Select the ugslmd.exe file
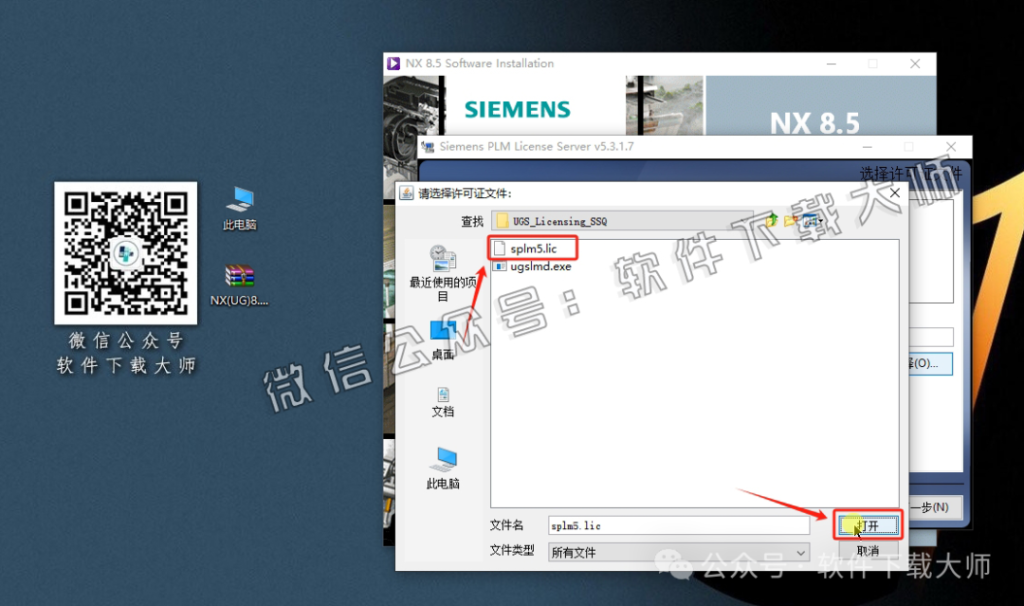The image size is (1024, 606). (x=537, y=267)
